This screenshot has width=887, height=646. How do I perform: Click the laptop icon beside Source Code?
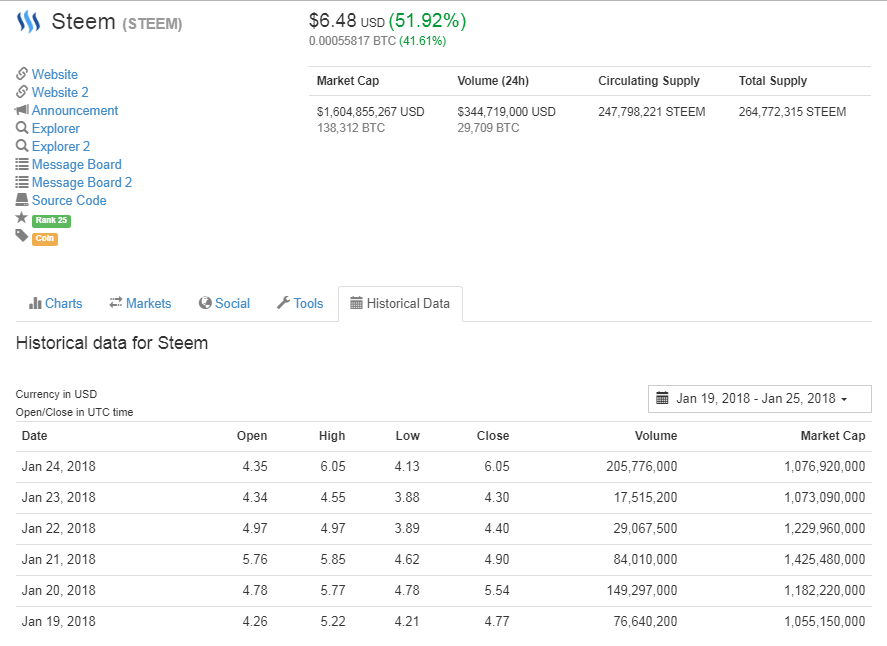tap(22, 200)
